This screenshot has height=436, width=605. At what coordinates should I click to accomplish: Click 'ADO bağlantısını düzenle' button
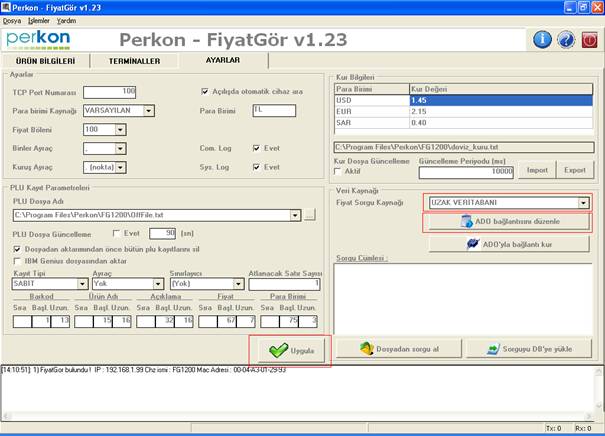pos(509,222)
